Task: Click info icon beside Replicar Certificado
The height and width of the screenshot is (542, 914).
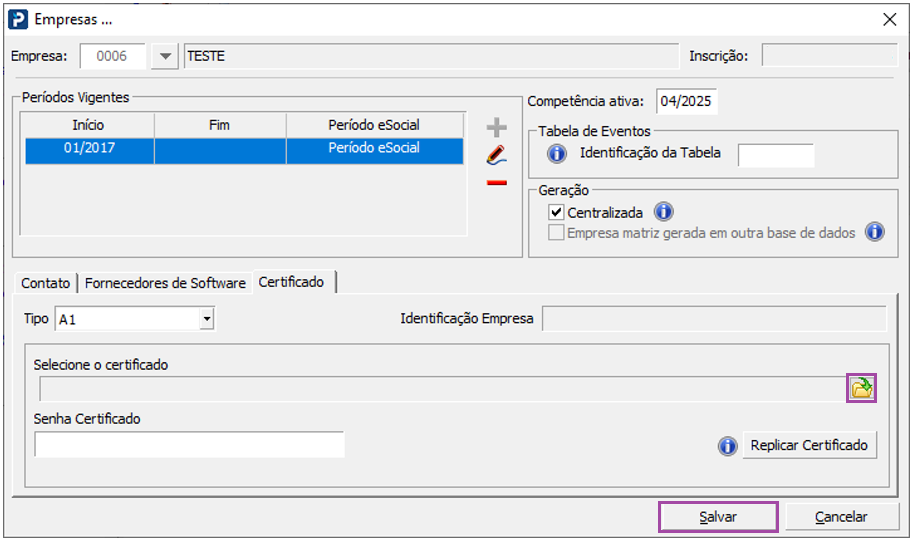Action: click(x=727, y=446)
